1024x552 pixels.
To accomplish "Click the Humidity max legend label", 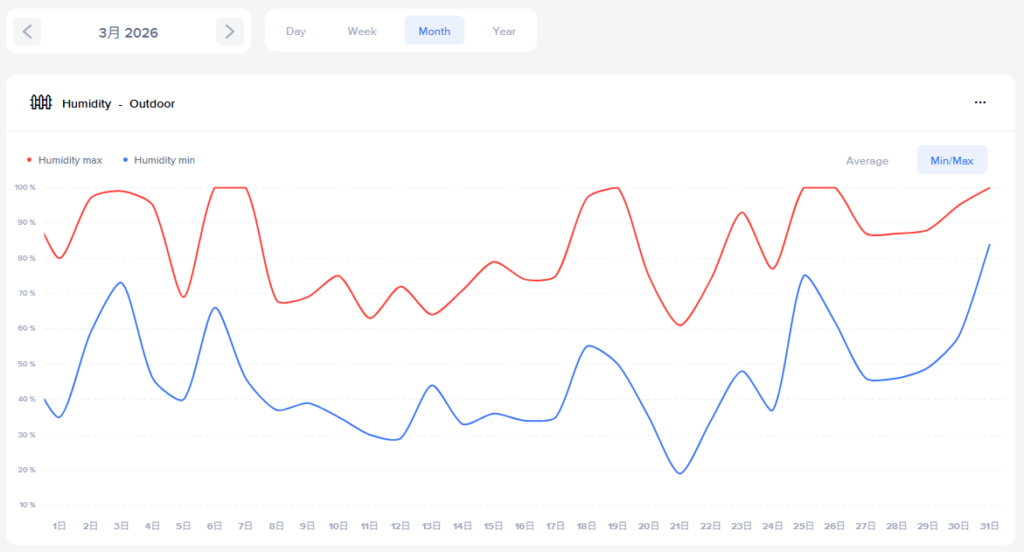I will pyautogui.click(x=70, y=160).
